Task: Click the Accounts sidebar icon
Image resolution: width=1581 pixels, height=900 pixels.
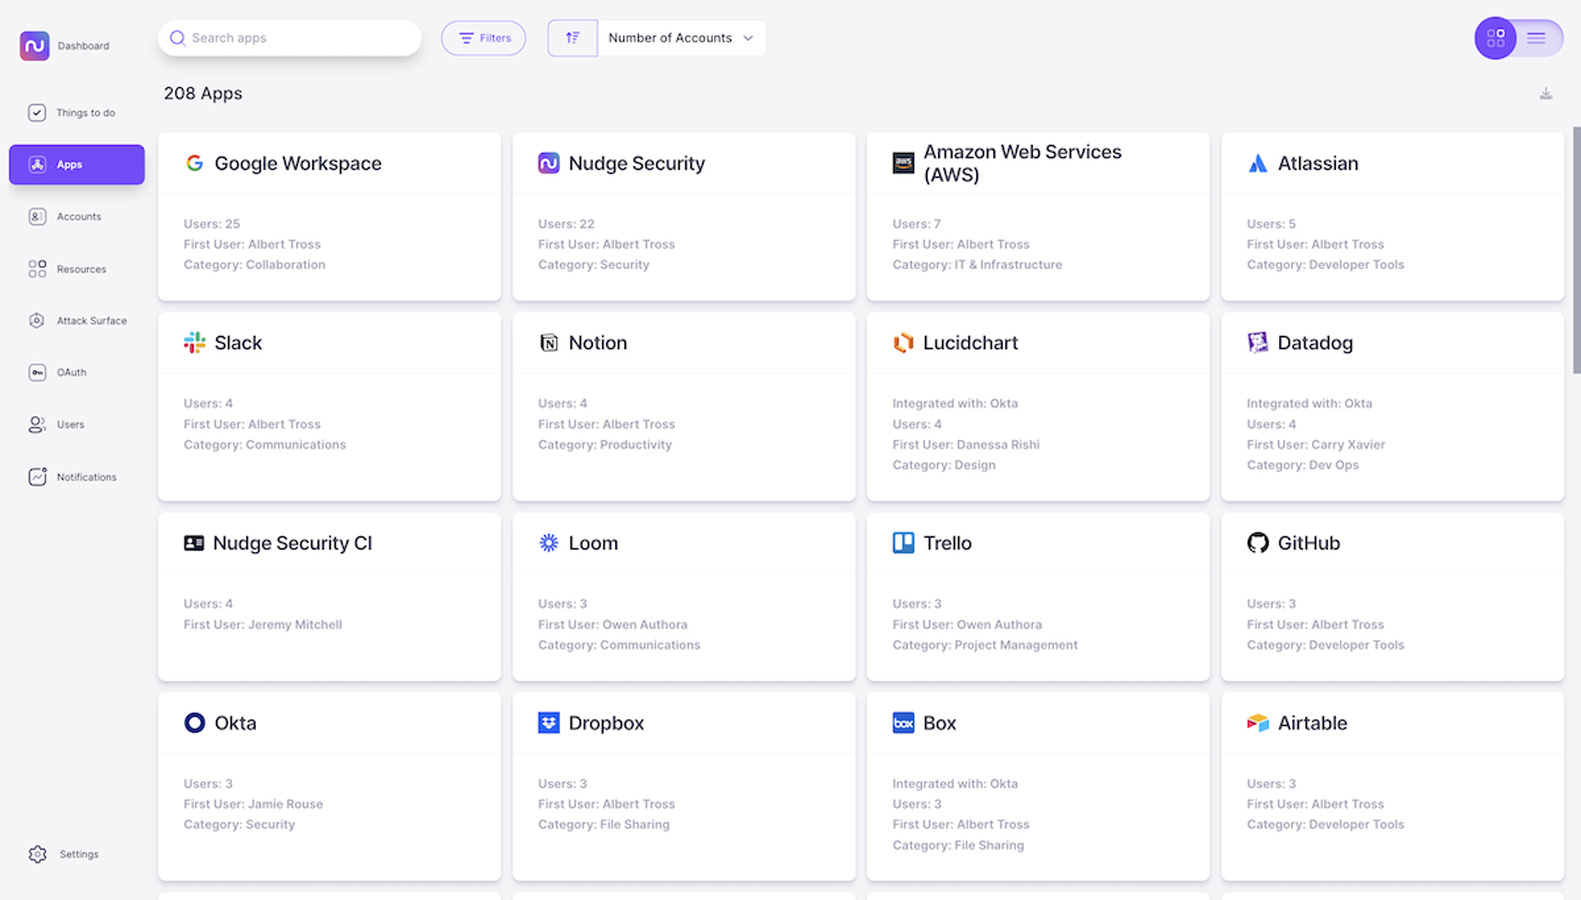Action: (x=37, y=217)
